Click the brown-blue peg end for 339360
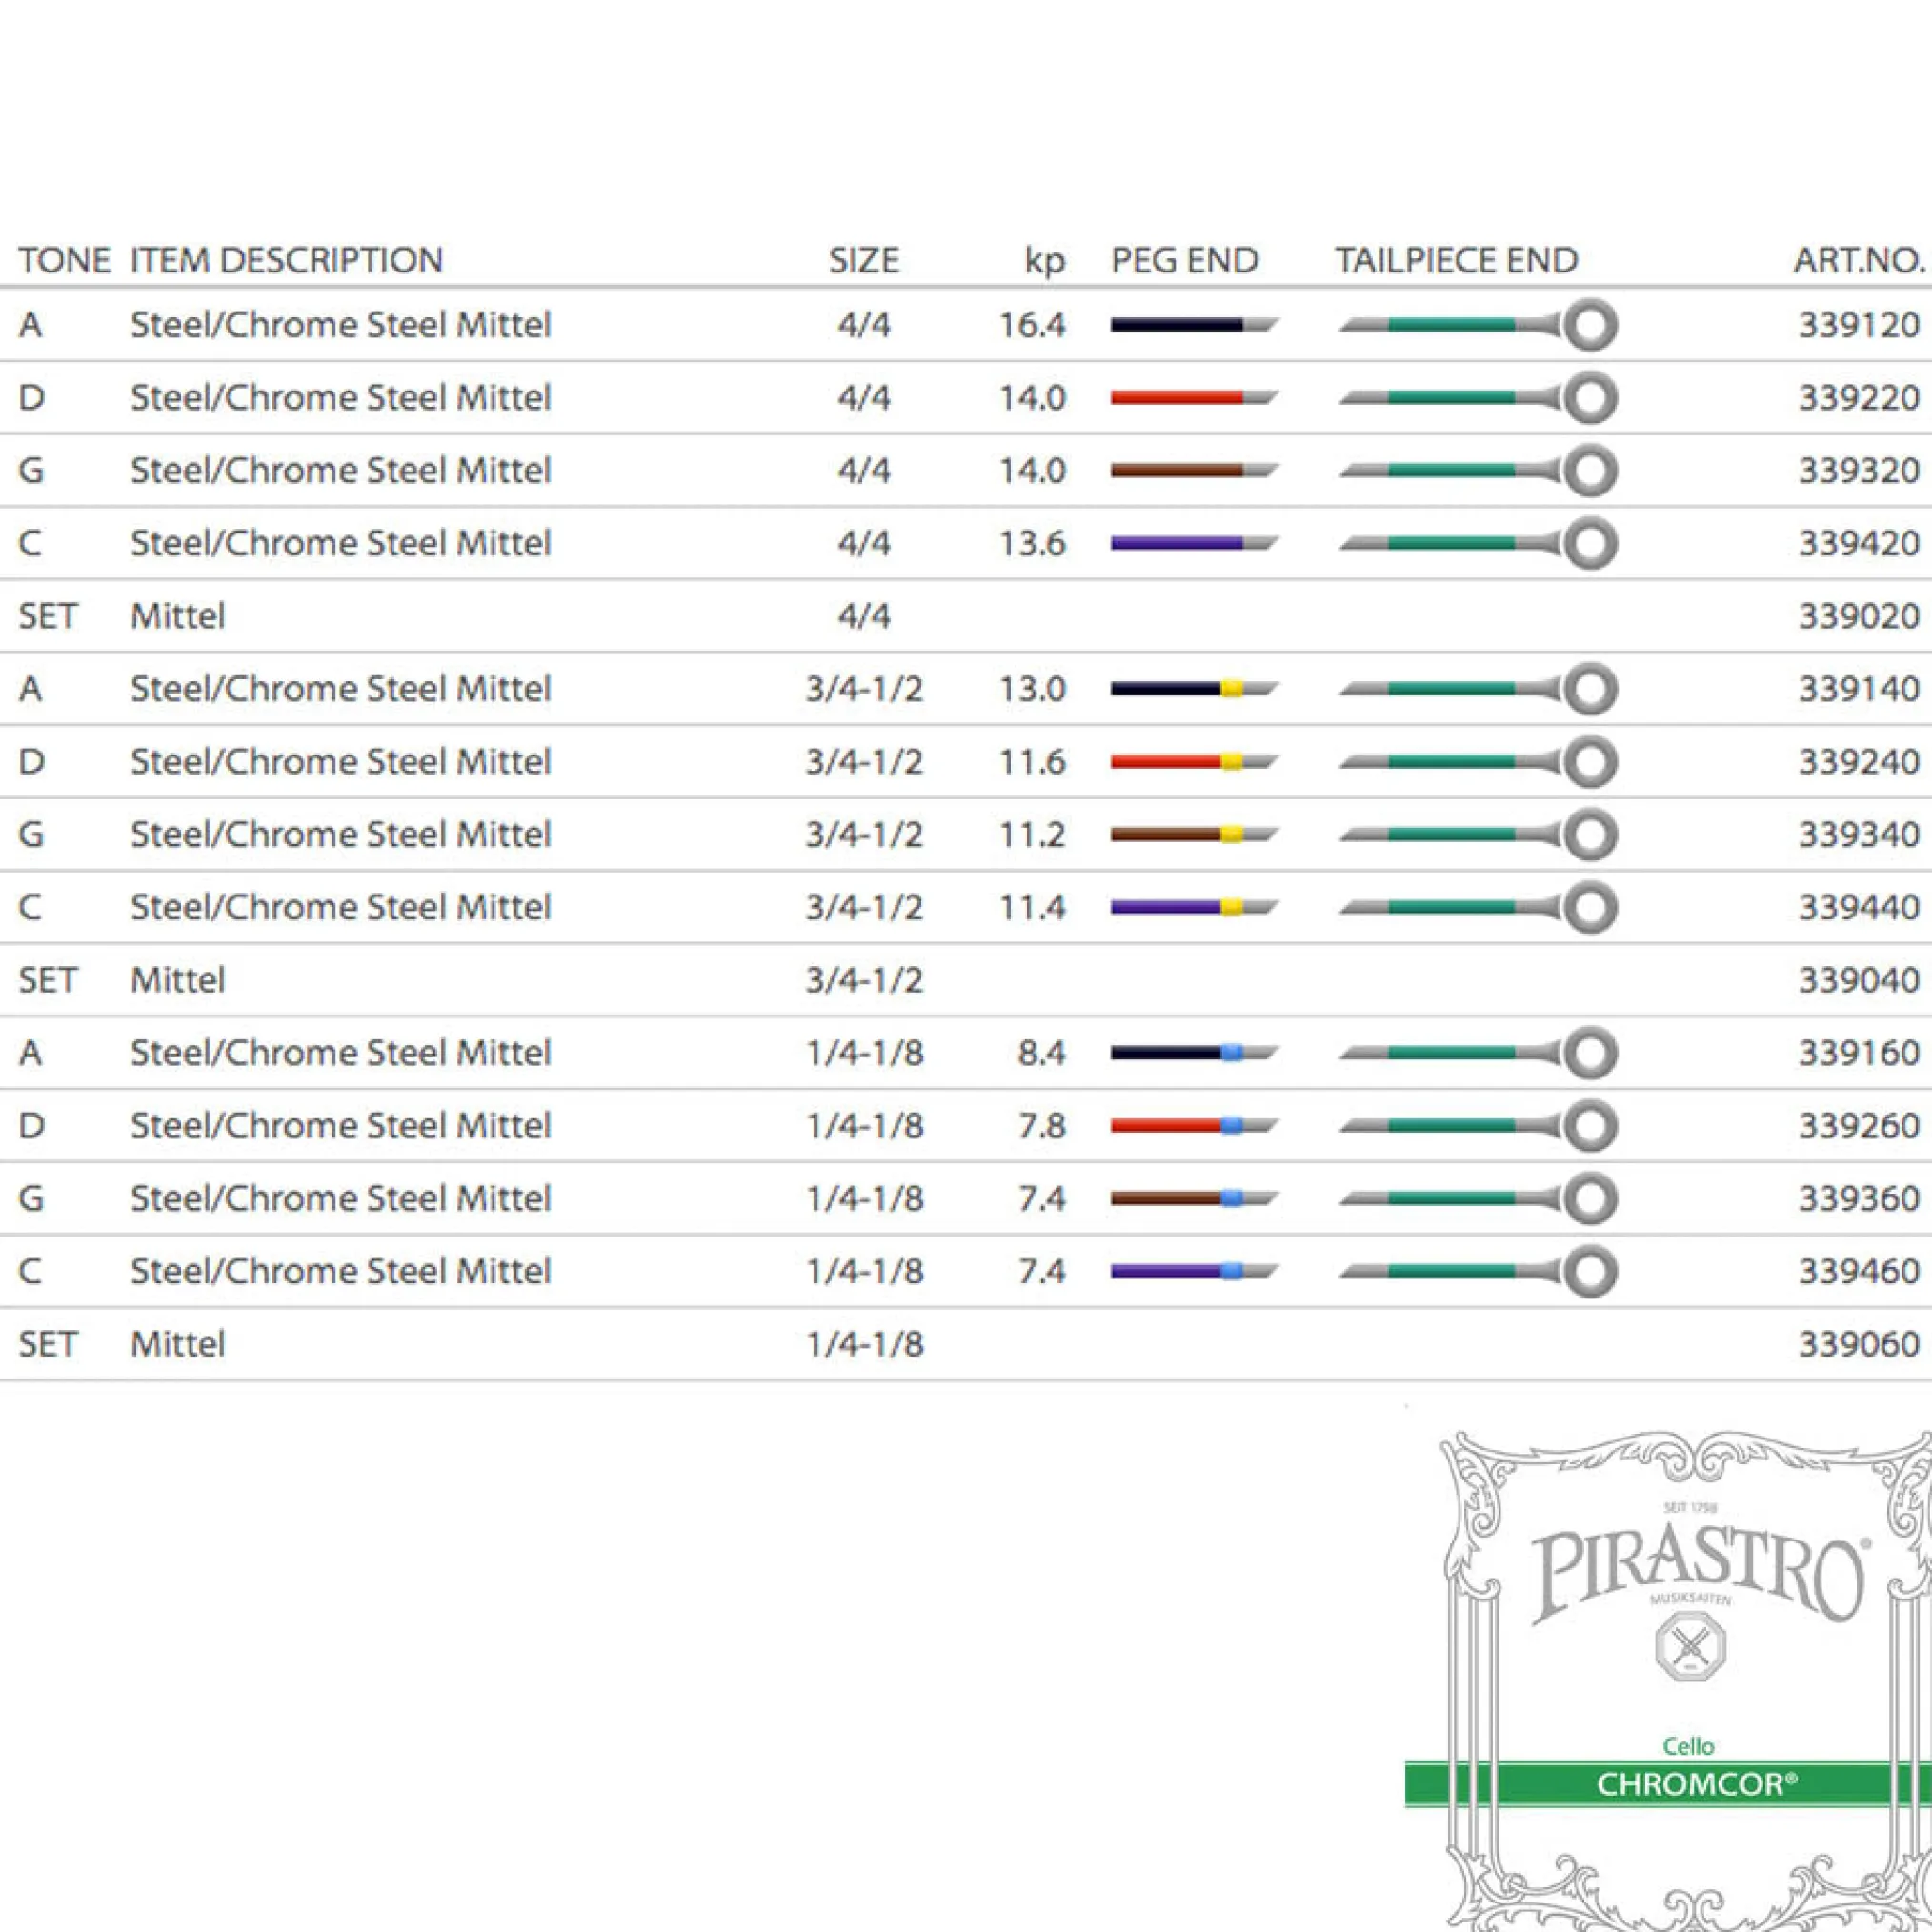Viewport: 1932px width, 1932px height. [x=1193, y=1198]
